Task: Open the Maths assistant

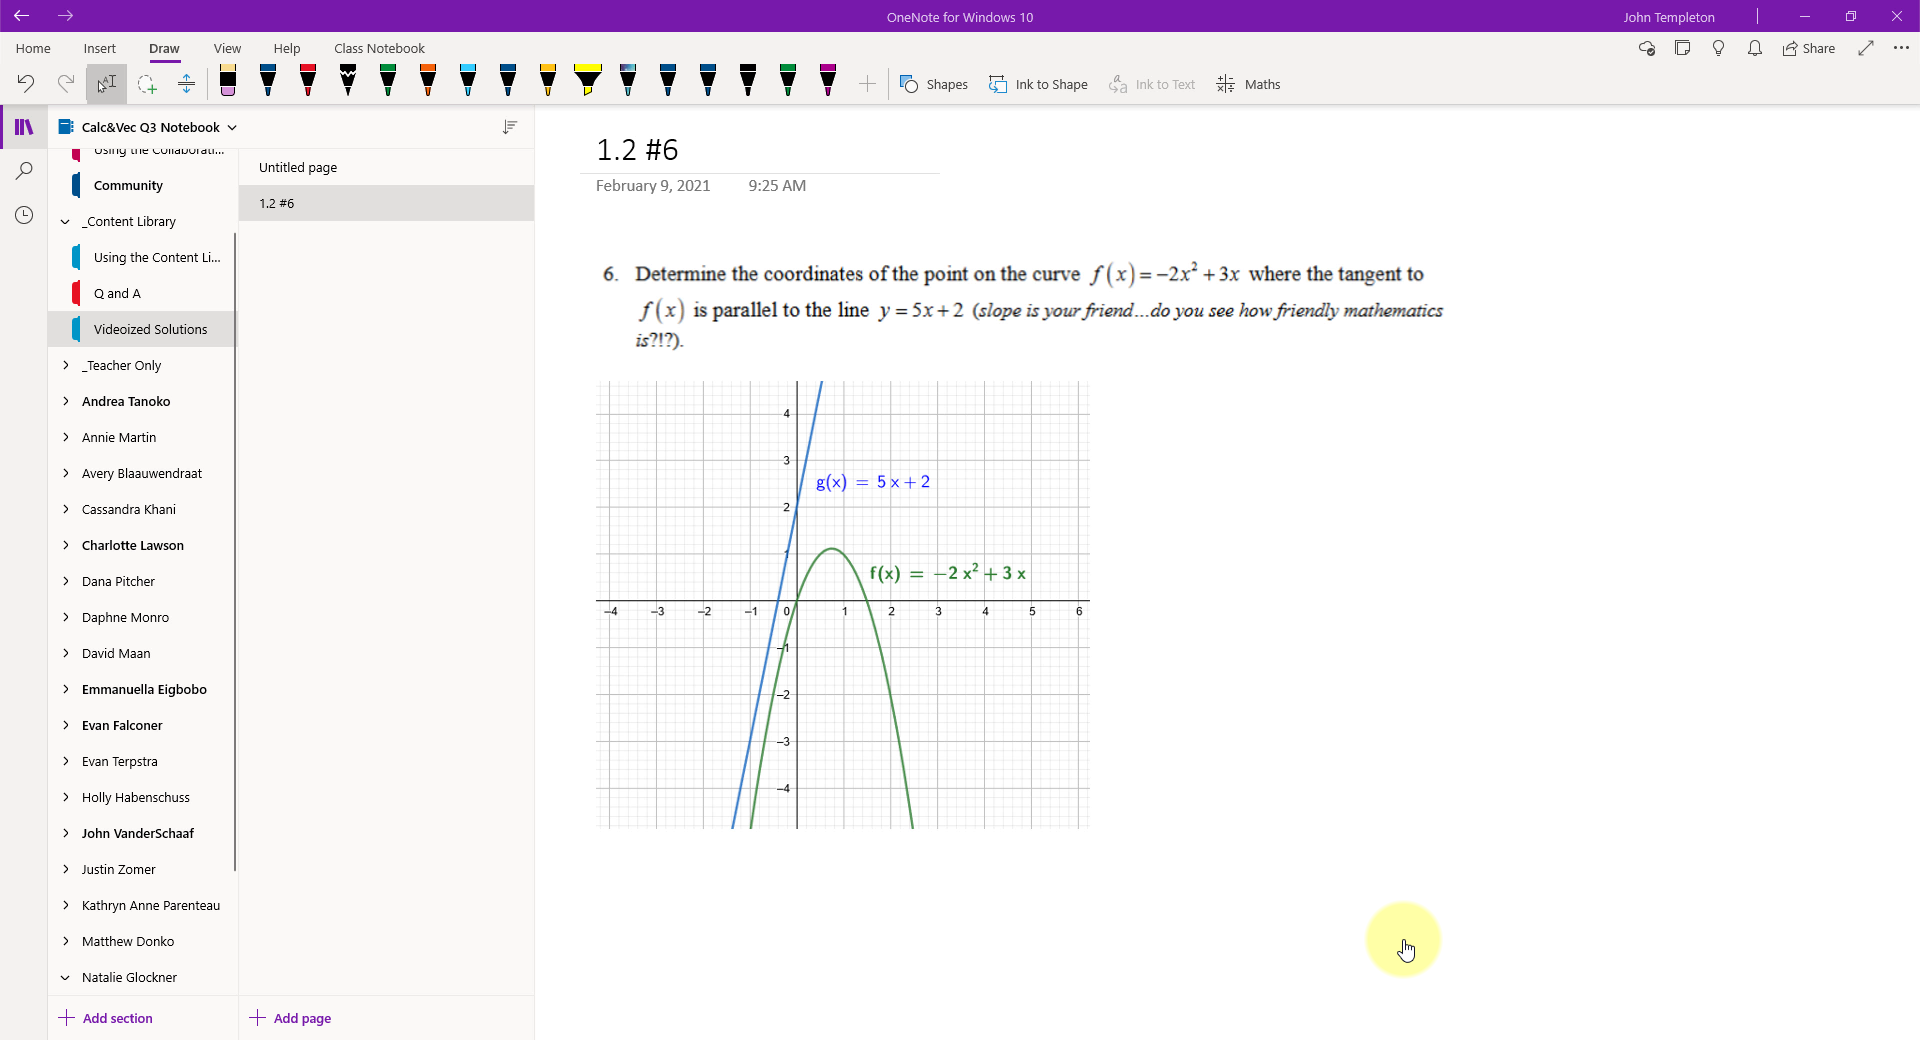Action: click(1248, 85)
